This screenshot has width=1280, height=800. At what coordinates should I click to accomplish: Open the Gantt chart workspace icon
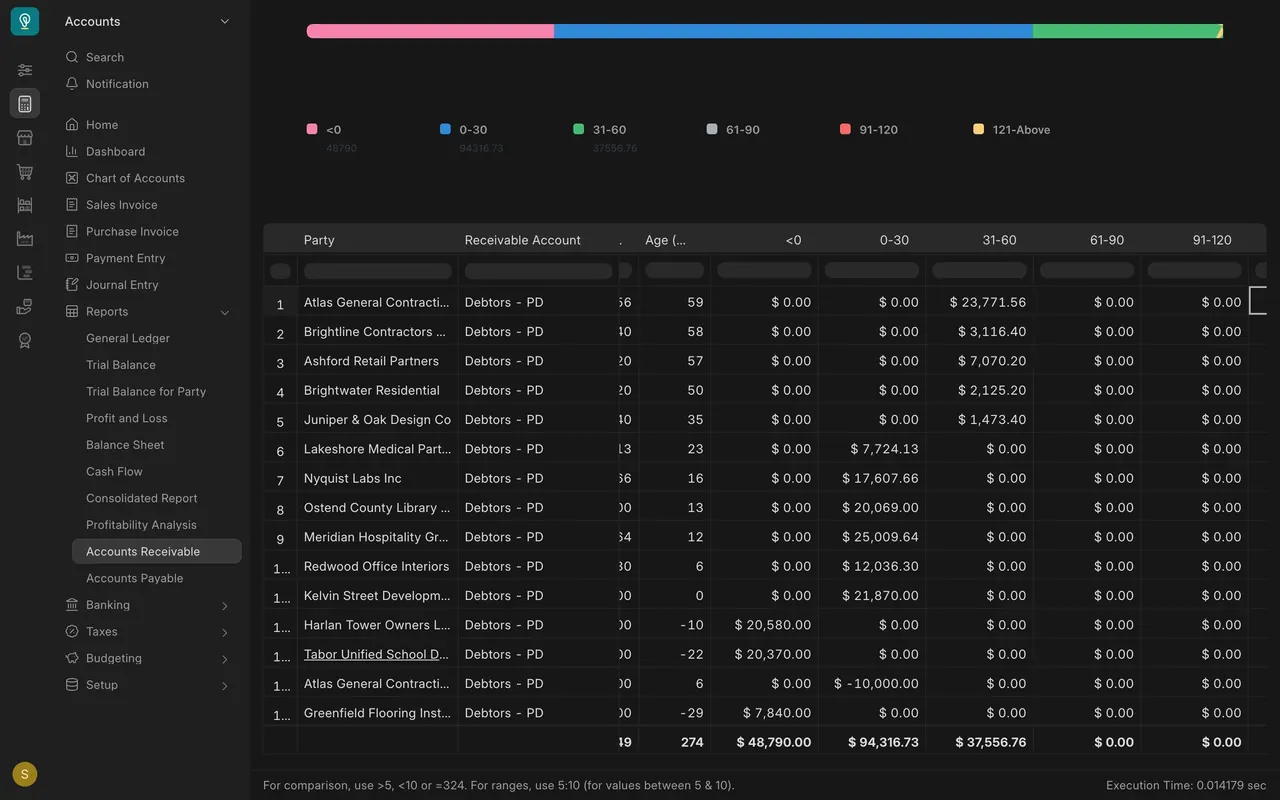pos(25,272)
